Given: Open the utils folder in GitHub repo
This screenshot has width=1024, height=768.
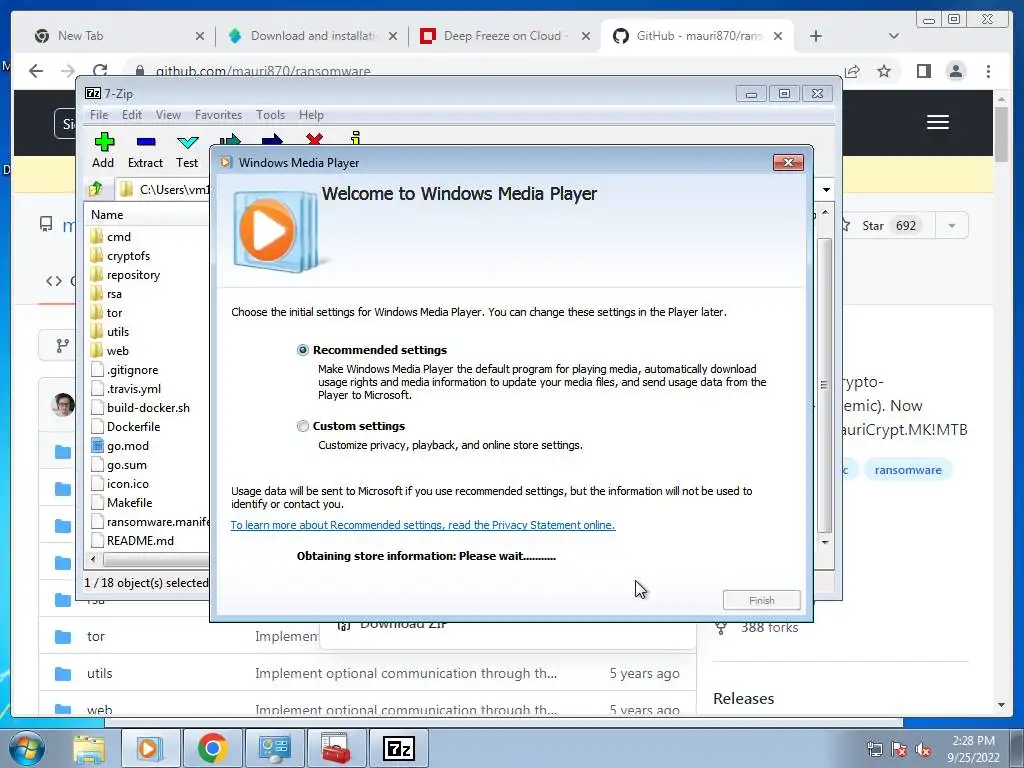Looking at the screenshot, I should click(x=99, y=673).
